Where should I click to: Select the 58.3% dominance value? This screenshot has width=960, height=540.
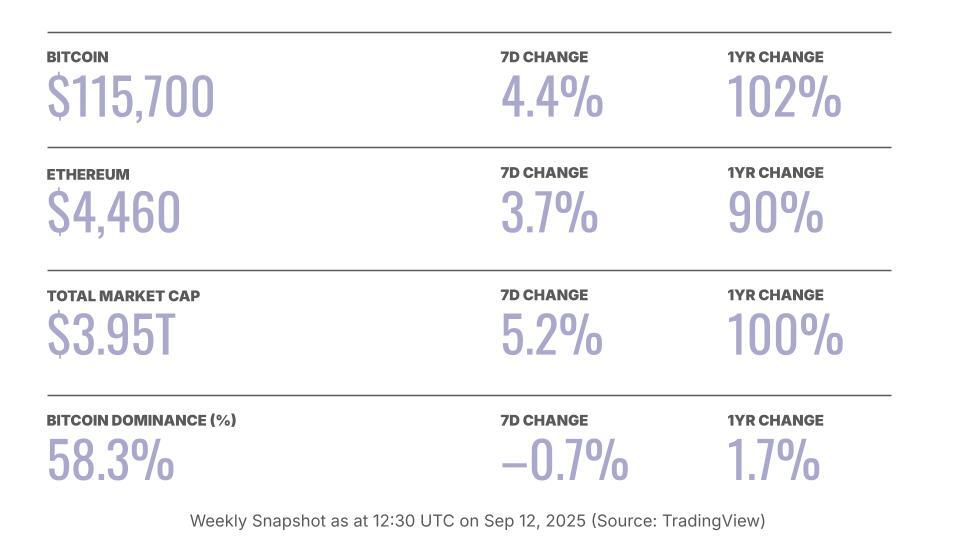110,460
